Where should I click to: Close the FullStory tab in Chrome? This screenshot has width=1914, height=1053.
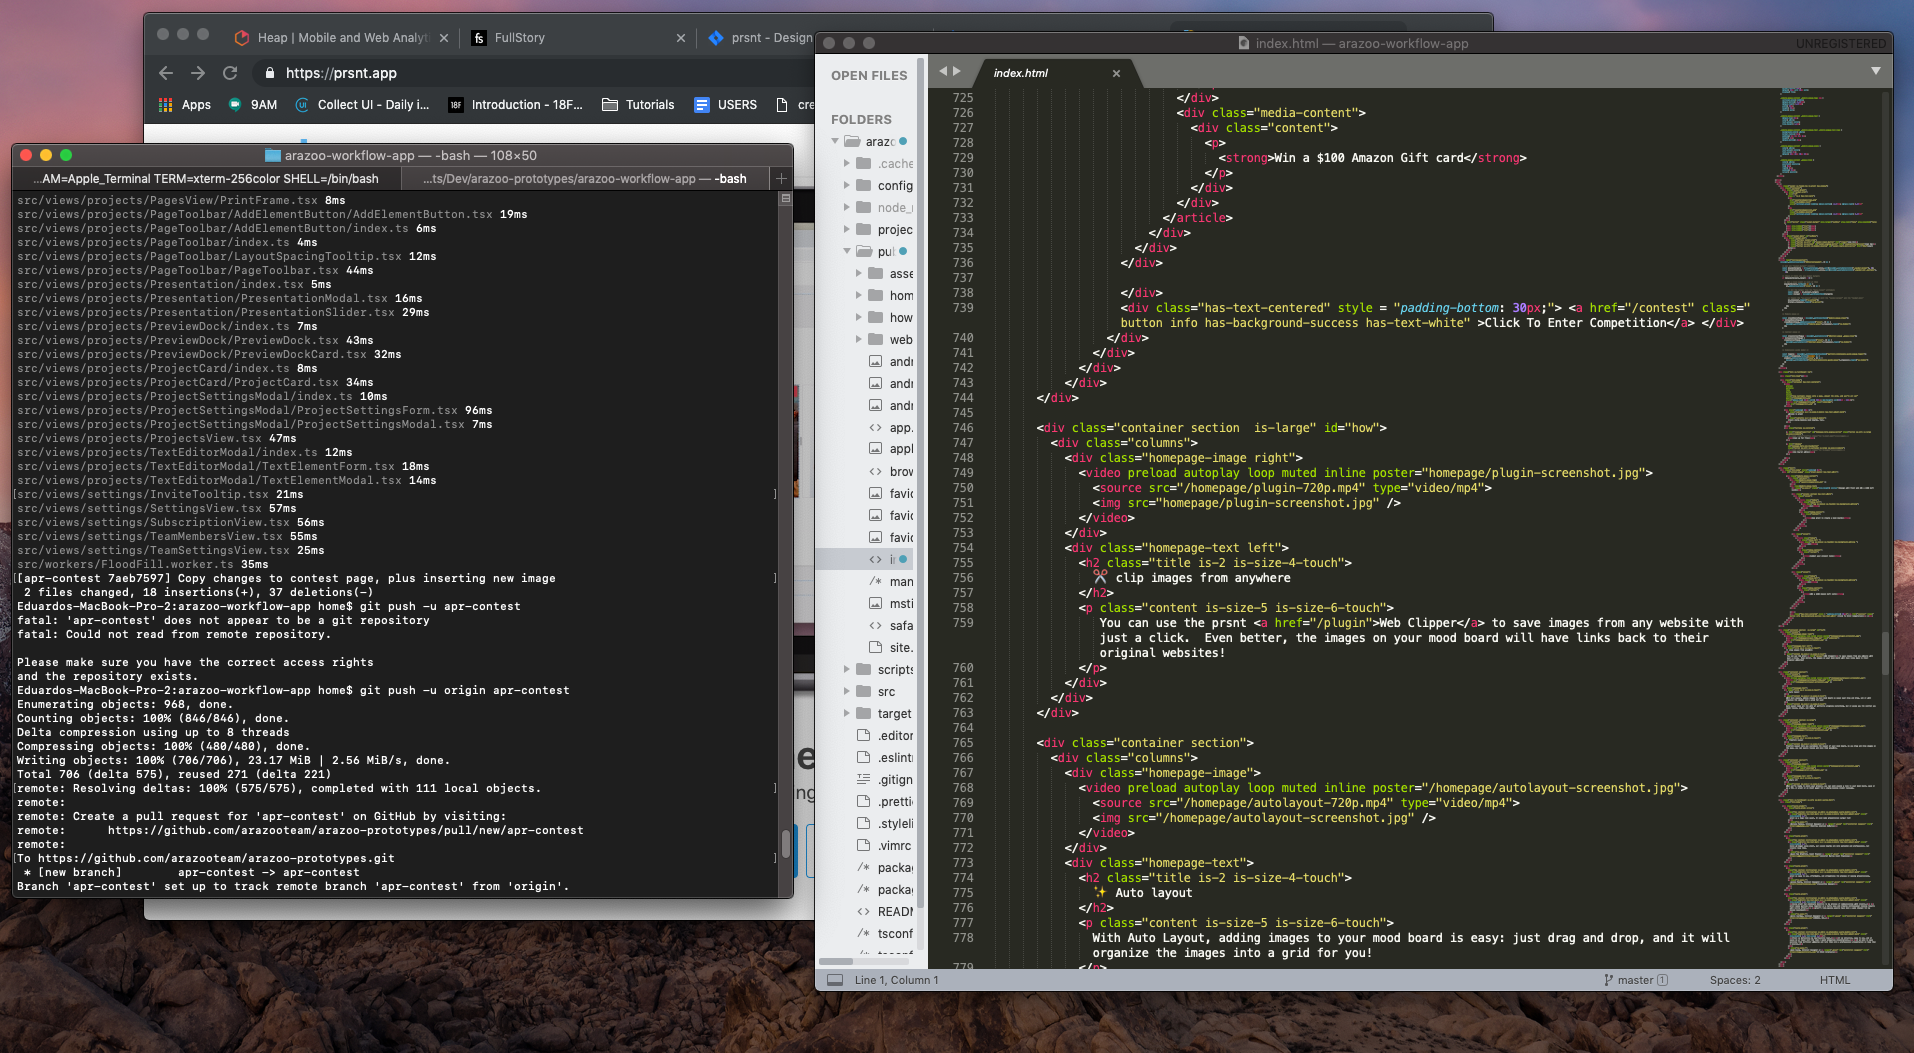(x=681, y=38)
